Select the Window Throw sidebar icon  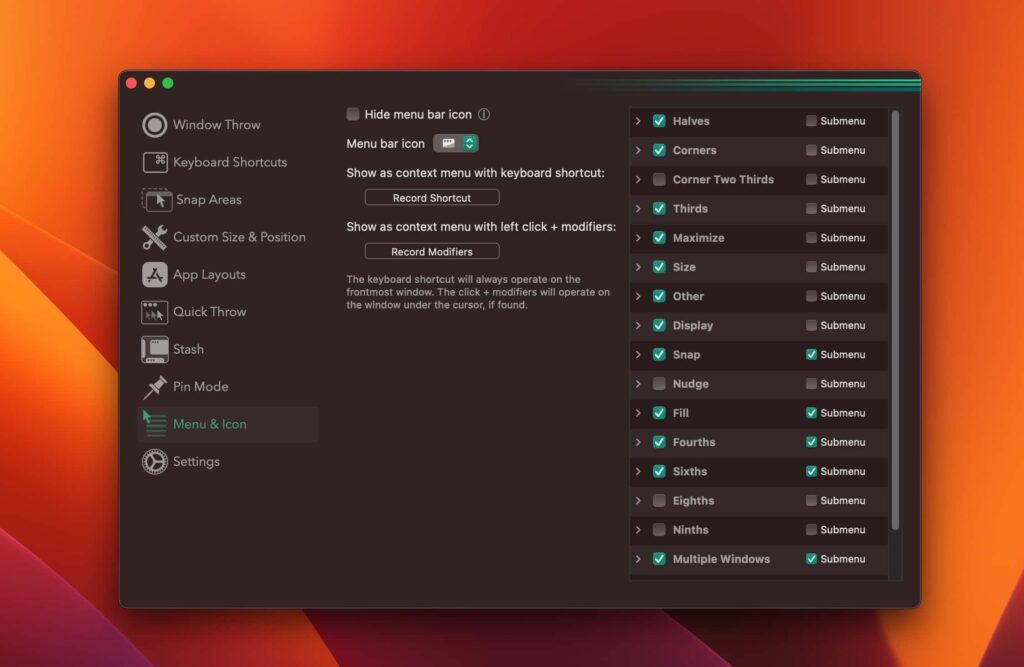point(155,124)
